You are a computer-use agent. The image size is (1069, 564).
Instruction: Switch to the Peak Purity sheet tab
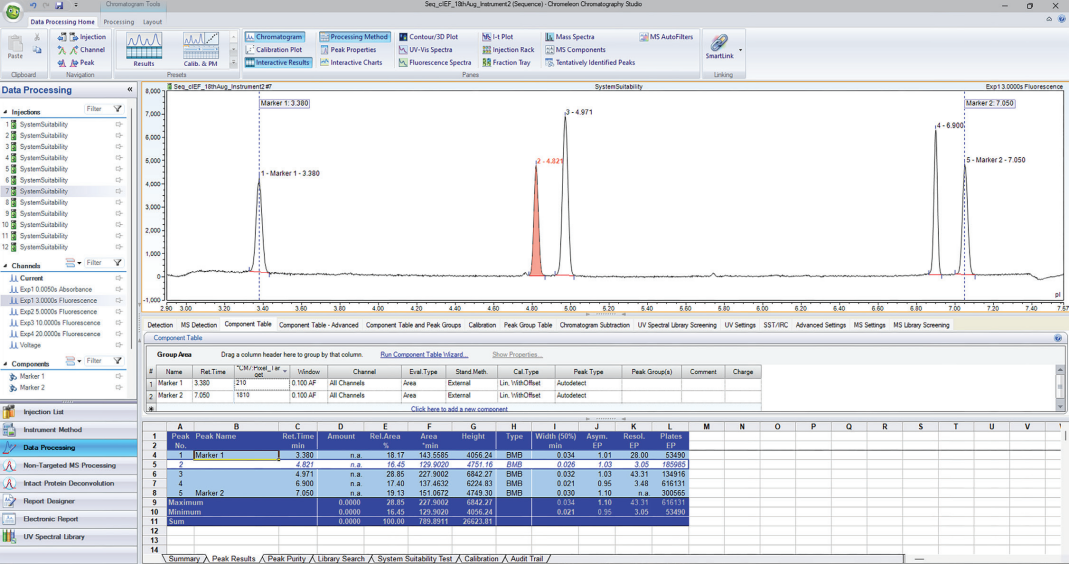(x=287, y=559)
